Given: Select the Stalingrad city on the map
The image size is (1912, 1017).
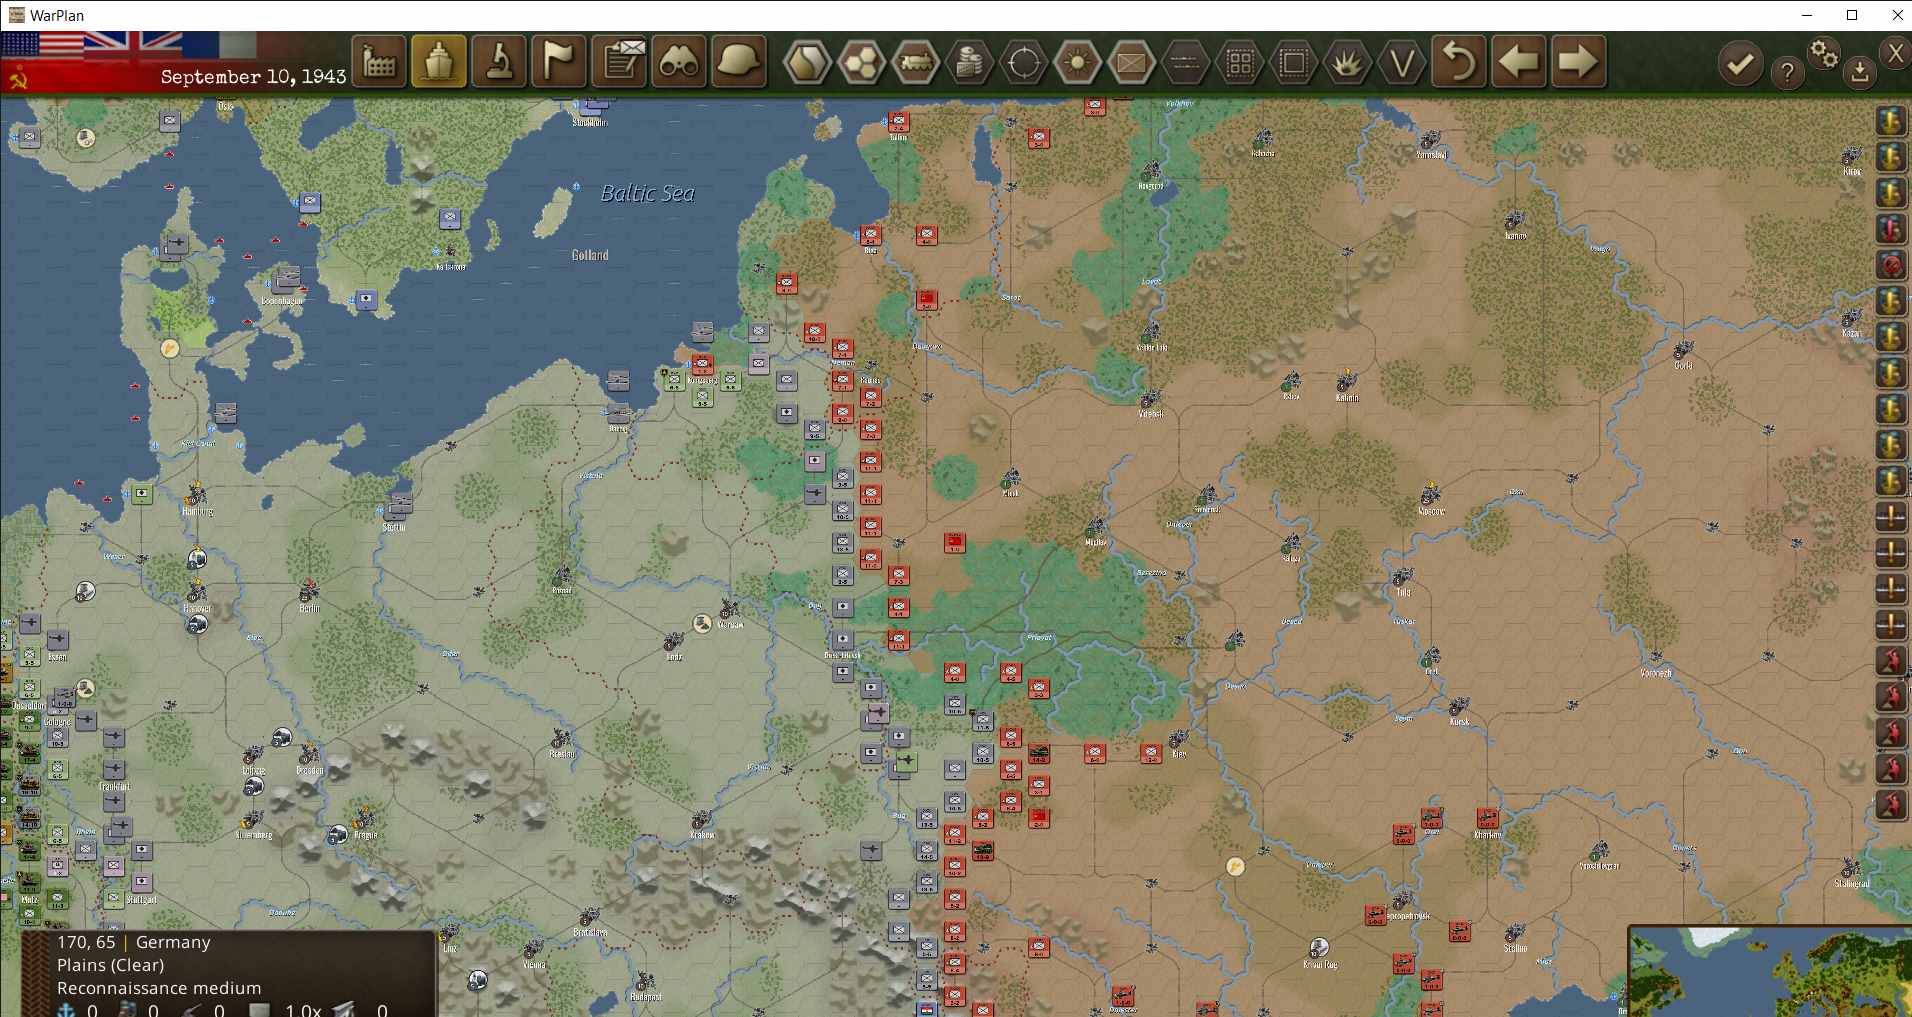Looking at the screenshot, I should (x=1850, y=872).
